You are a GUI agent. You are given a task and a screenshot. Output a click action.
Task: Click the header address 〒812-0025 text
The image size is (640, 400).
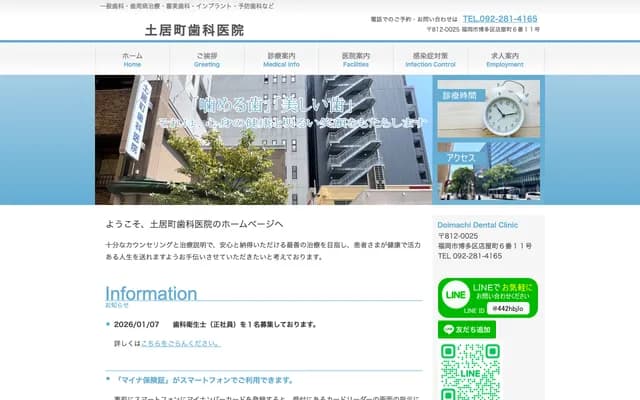(483, 29)
